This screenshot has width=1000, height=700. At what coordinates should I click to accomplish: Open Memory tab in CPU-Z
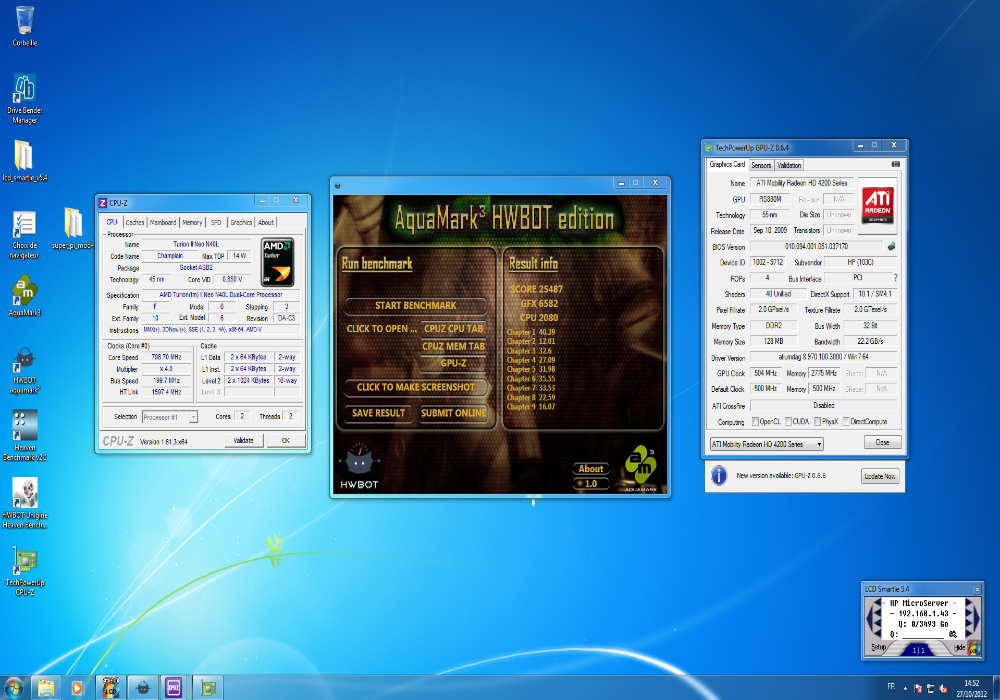click(x=192, y=222)
